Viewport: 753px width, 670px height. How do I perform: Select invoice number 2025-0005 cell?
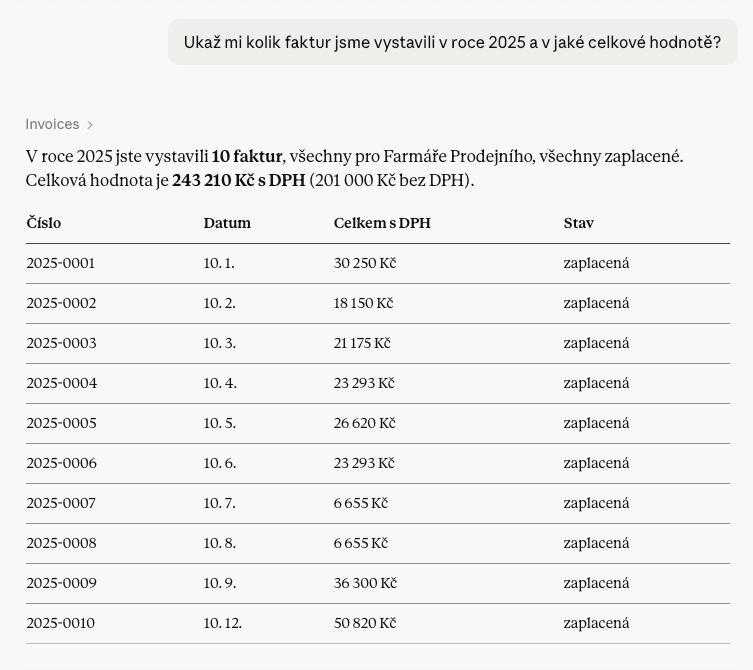[61, 423]
